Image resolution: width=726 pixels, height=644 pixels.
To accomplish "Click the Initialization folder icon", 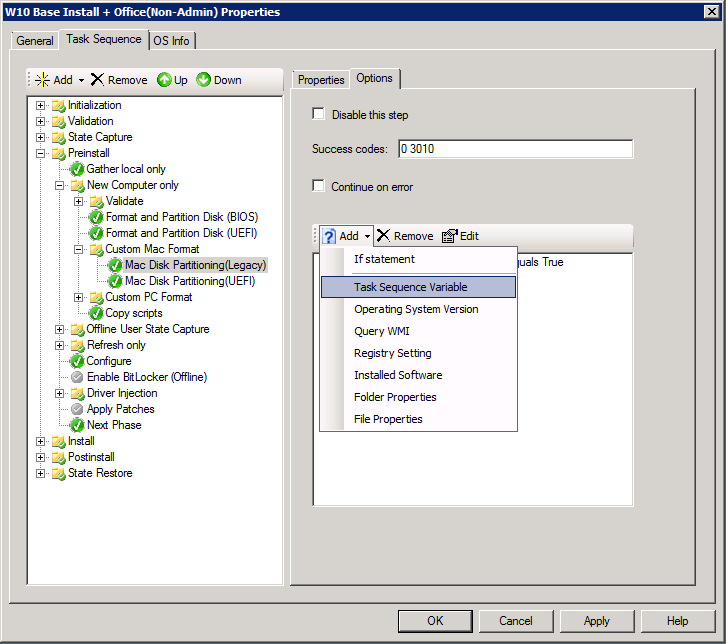I will coord(59,106).
